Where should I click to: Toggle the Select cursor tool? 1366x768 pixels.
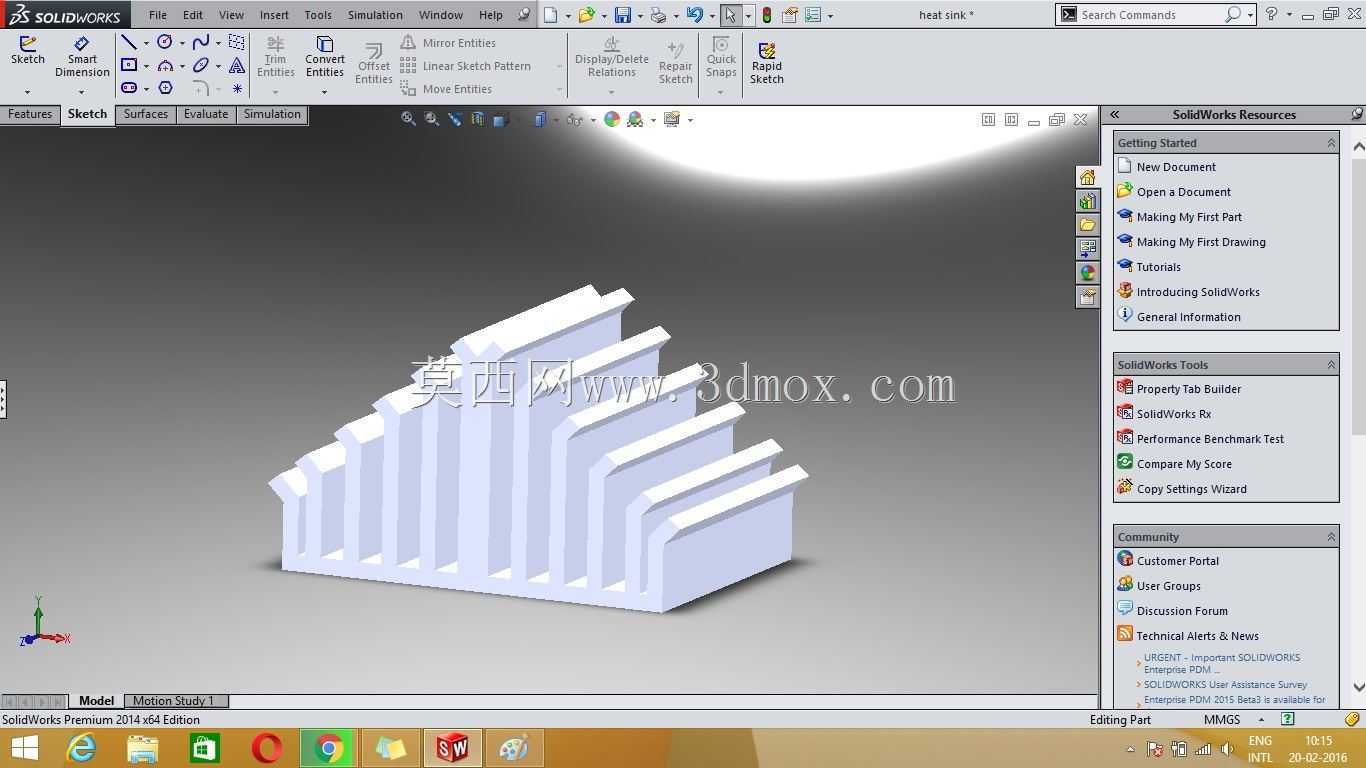click(x=731, y=15)
